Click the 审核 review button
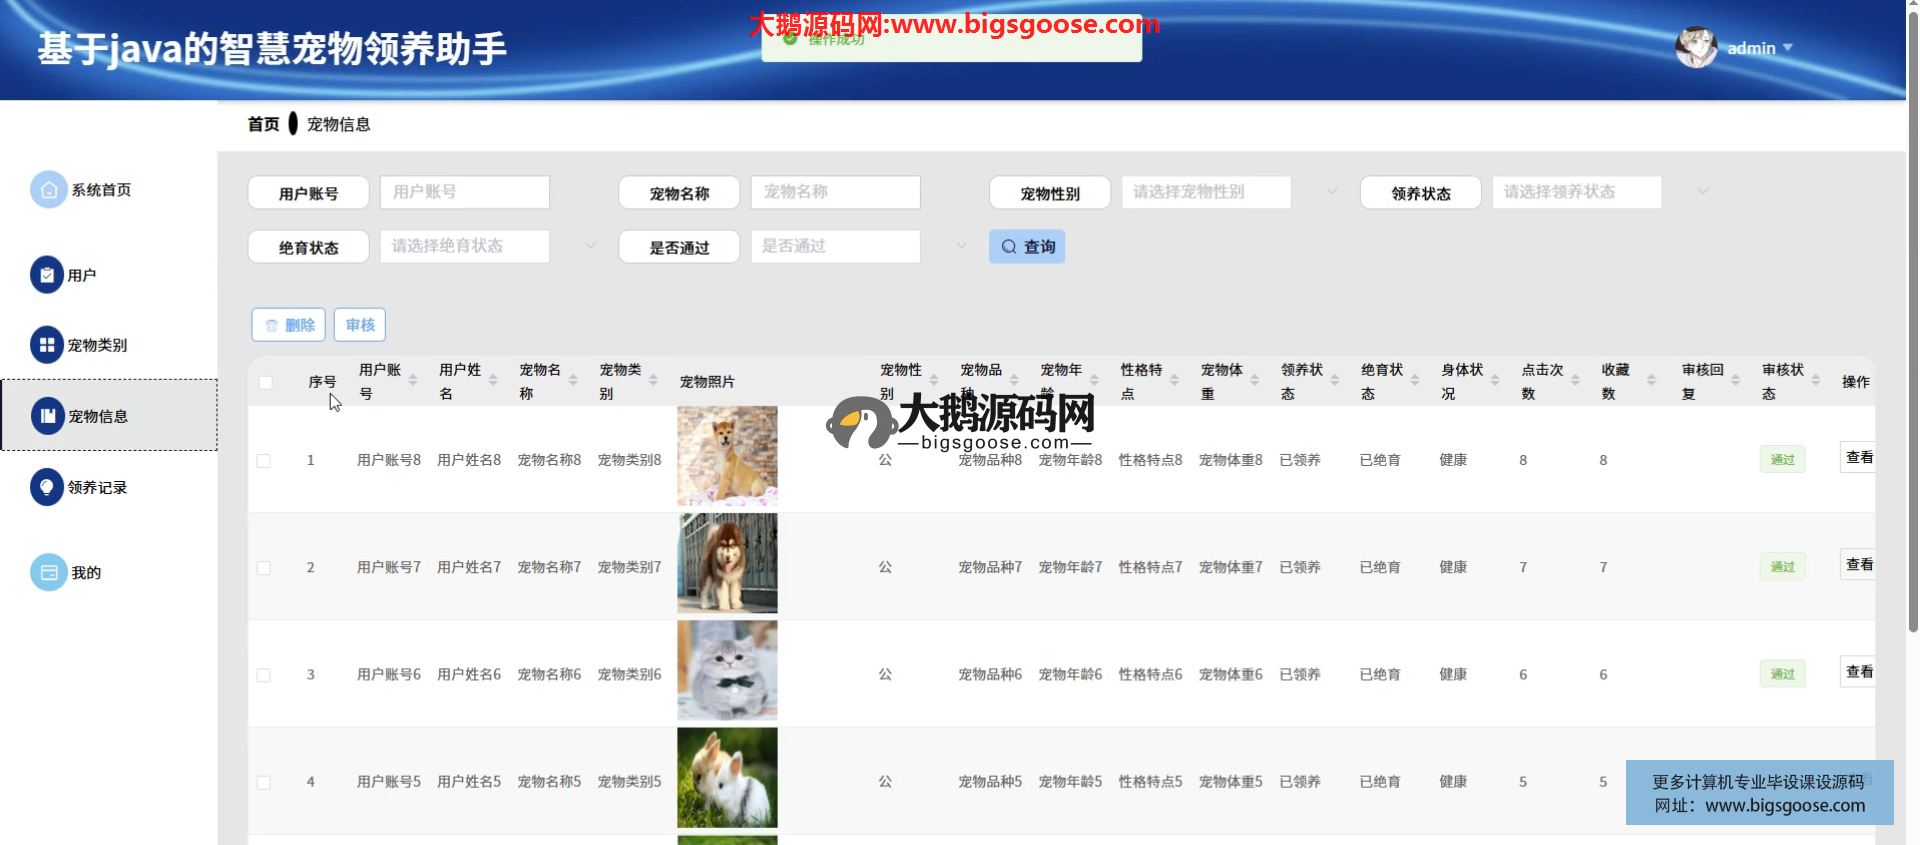The width and height of the screenshot is (1920, 845). click(x=360, y=325)
